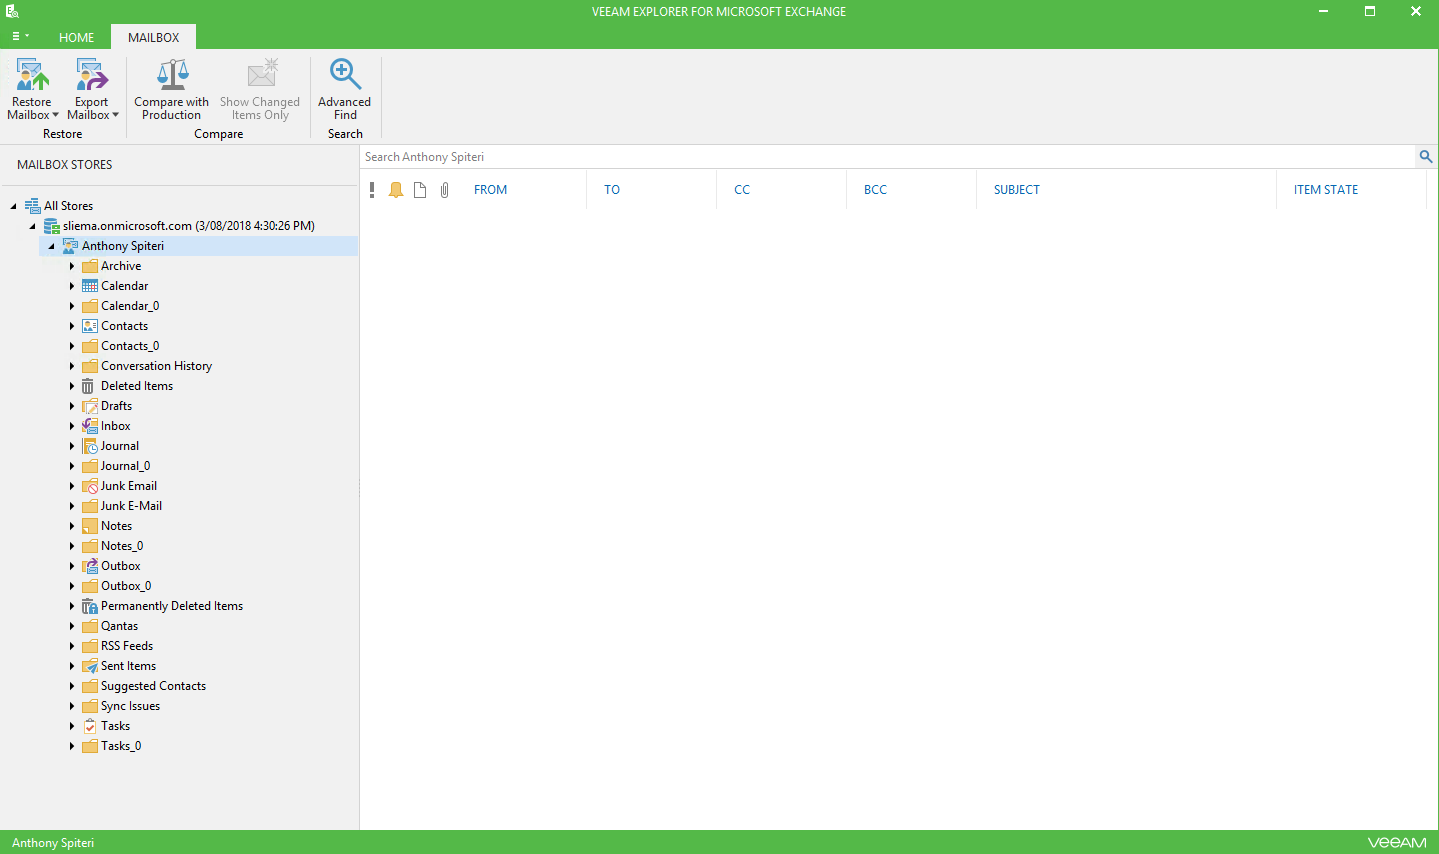This screenshot has width=1439, height=854.
Task: Open Restore Mailbox dropdown arrow
Action: coord(55,115)
